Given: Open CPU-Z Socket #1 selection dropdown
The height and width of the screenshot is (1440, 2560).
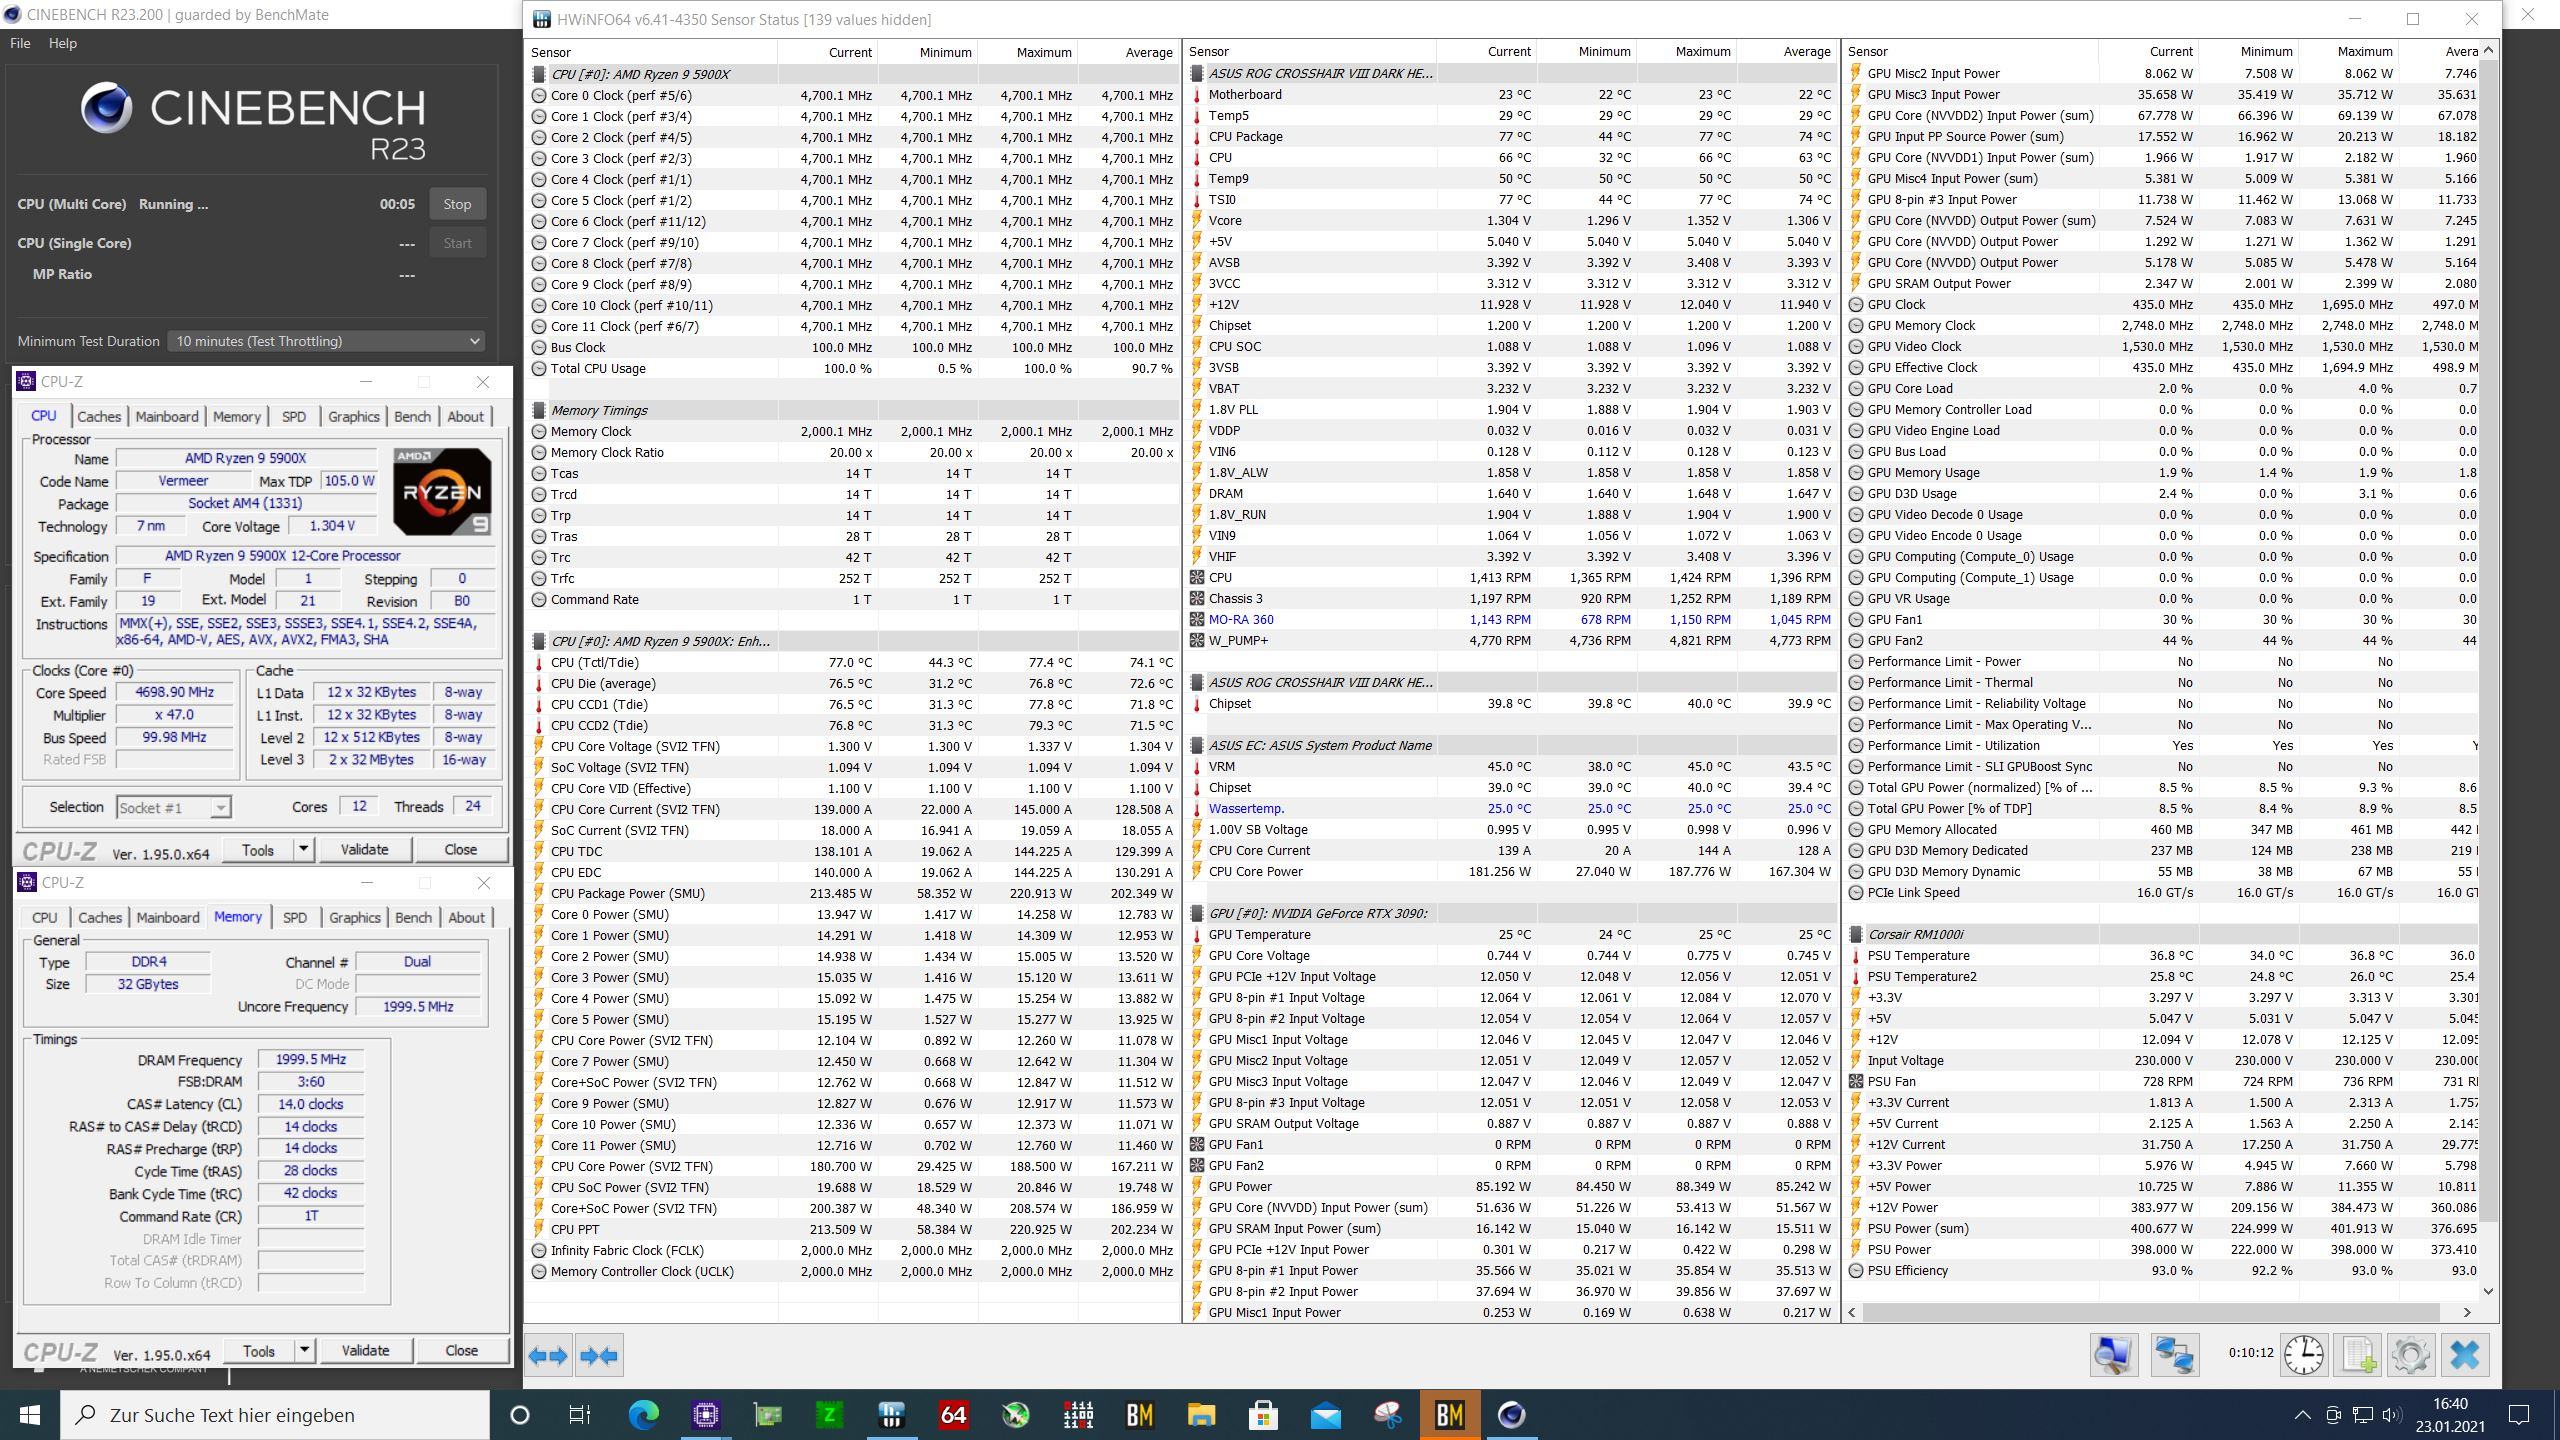Looking at the screenshot, I should [x=174, y=807].
